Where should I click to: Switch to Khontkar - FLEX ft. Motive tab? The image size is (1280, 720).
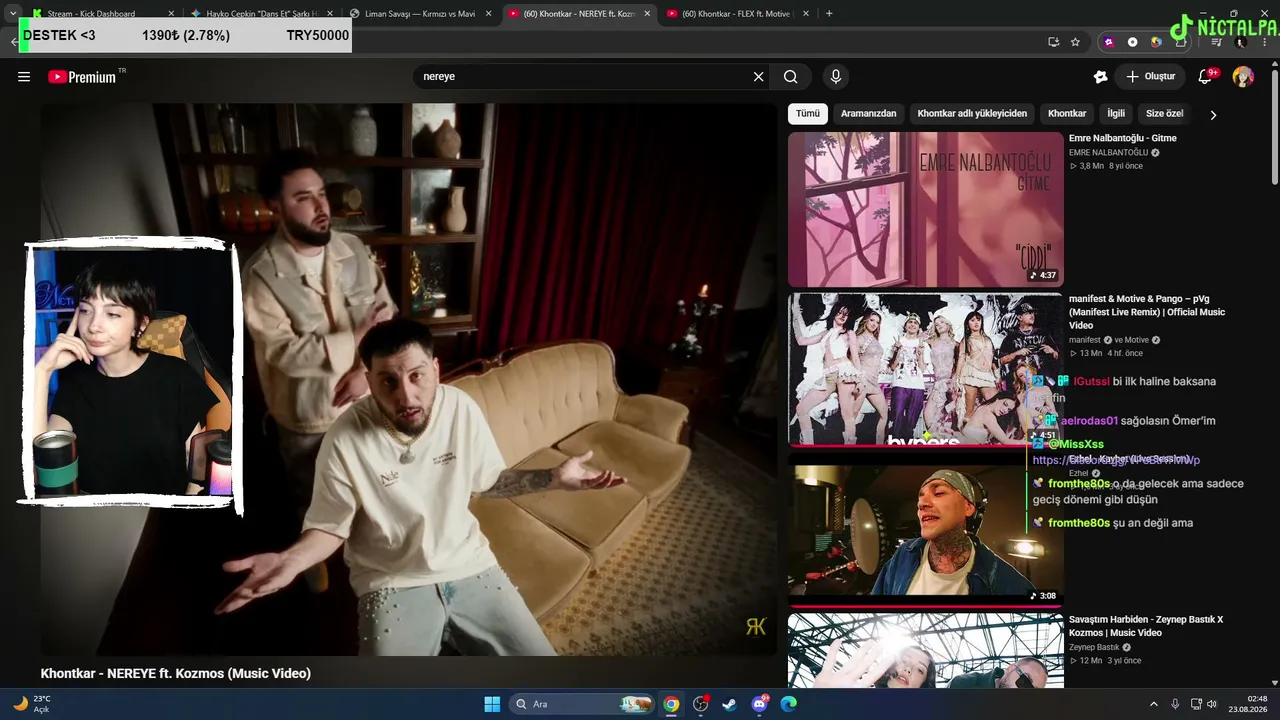click(x=737, y=14)
